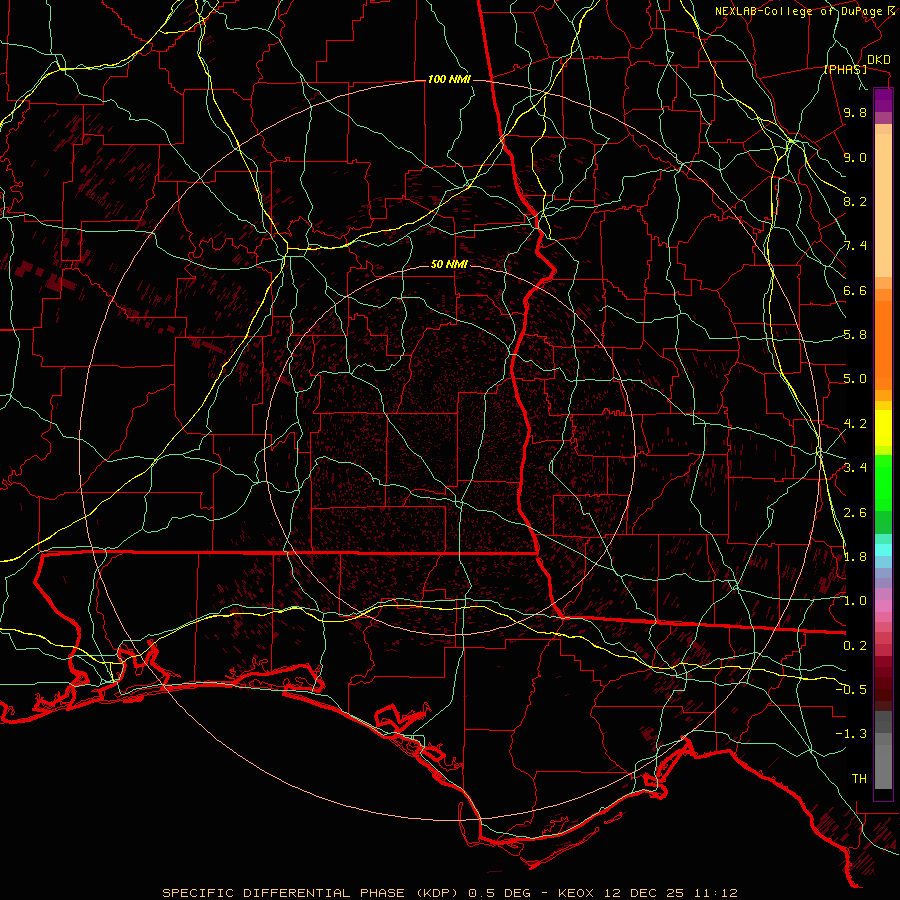The height and width of the screenshot is (900, 900).
Task: Click the -1.3 value on color scale
Action: point(851,734)
